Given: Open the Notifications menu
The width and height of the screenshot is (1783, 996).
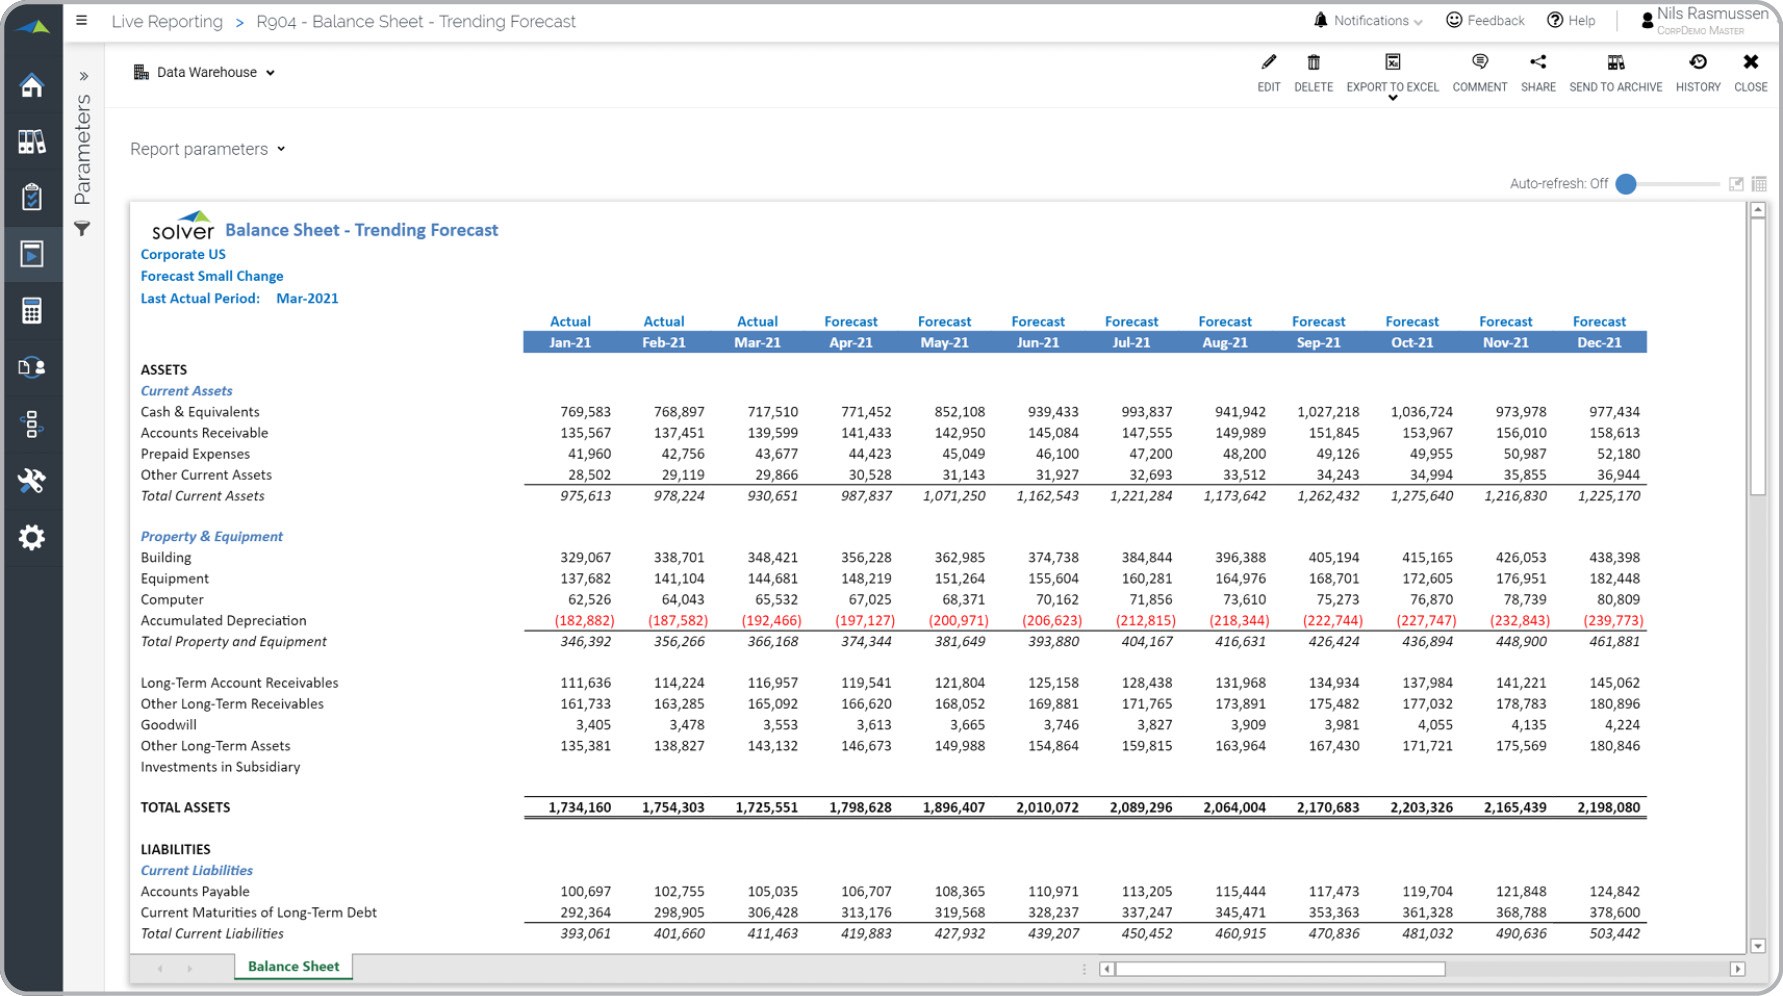Looking at the screenshot, I should pyautogui.click(x=1368, y=21).
